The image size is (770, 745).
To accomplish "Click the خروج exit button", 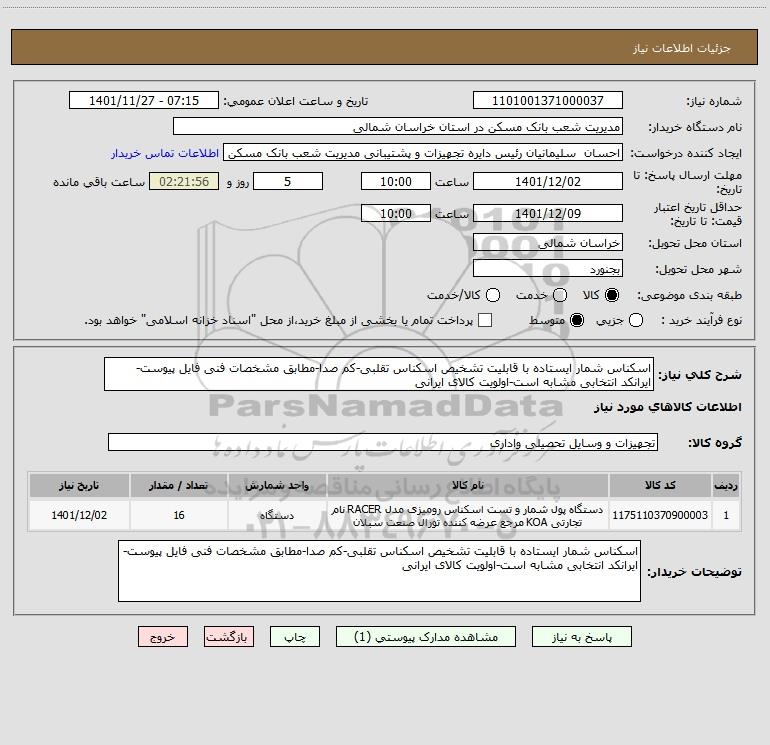I will pyautogui.click(x=163, y=637).
